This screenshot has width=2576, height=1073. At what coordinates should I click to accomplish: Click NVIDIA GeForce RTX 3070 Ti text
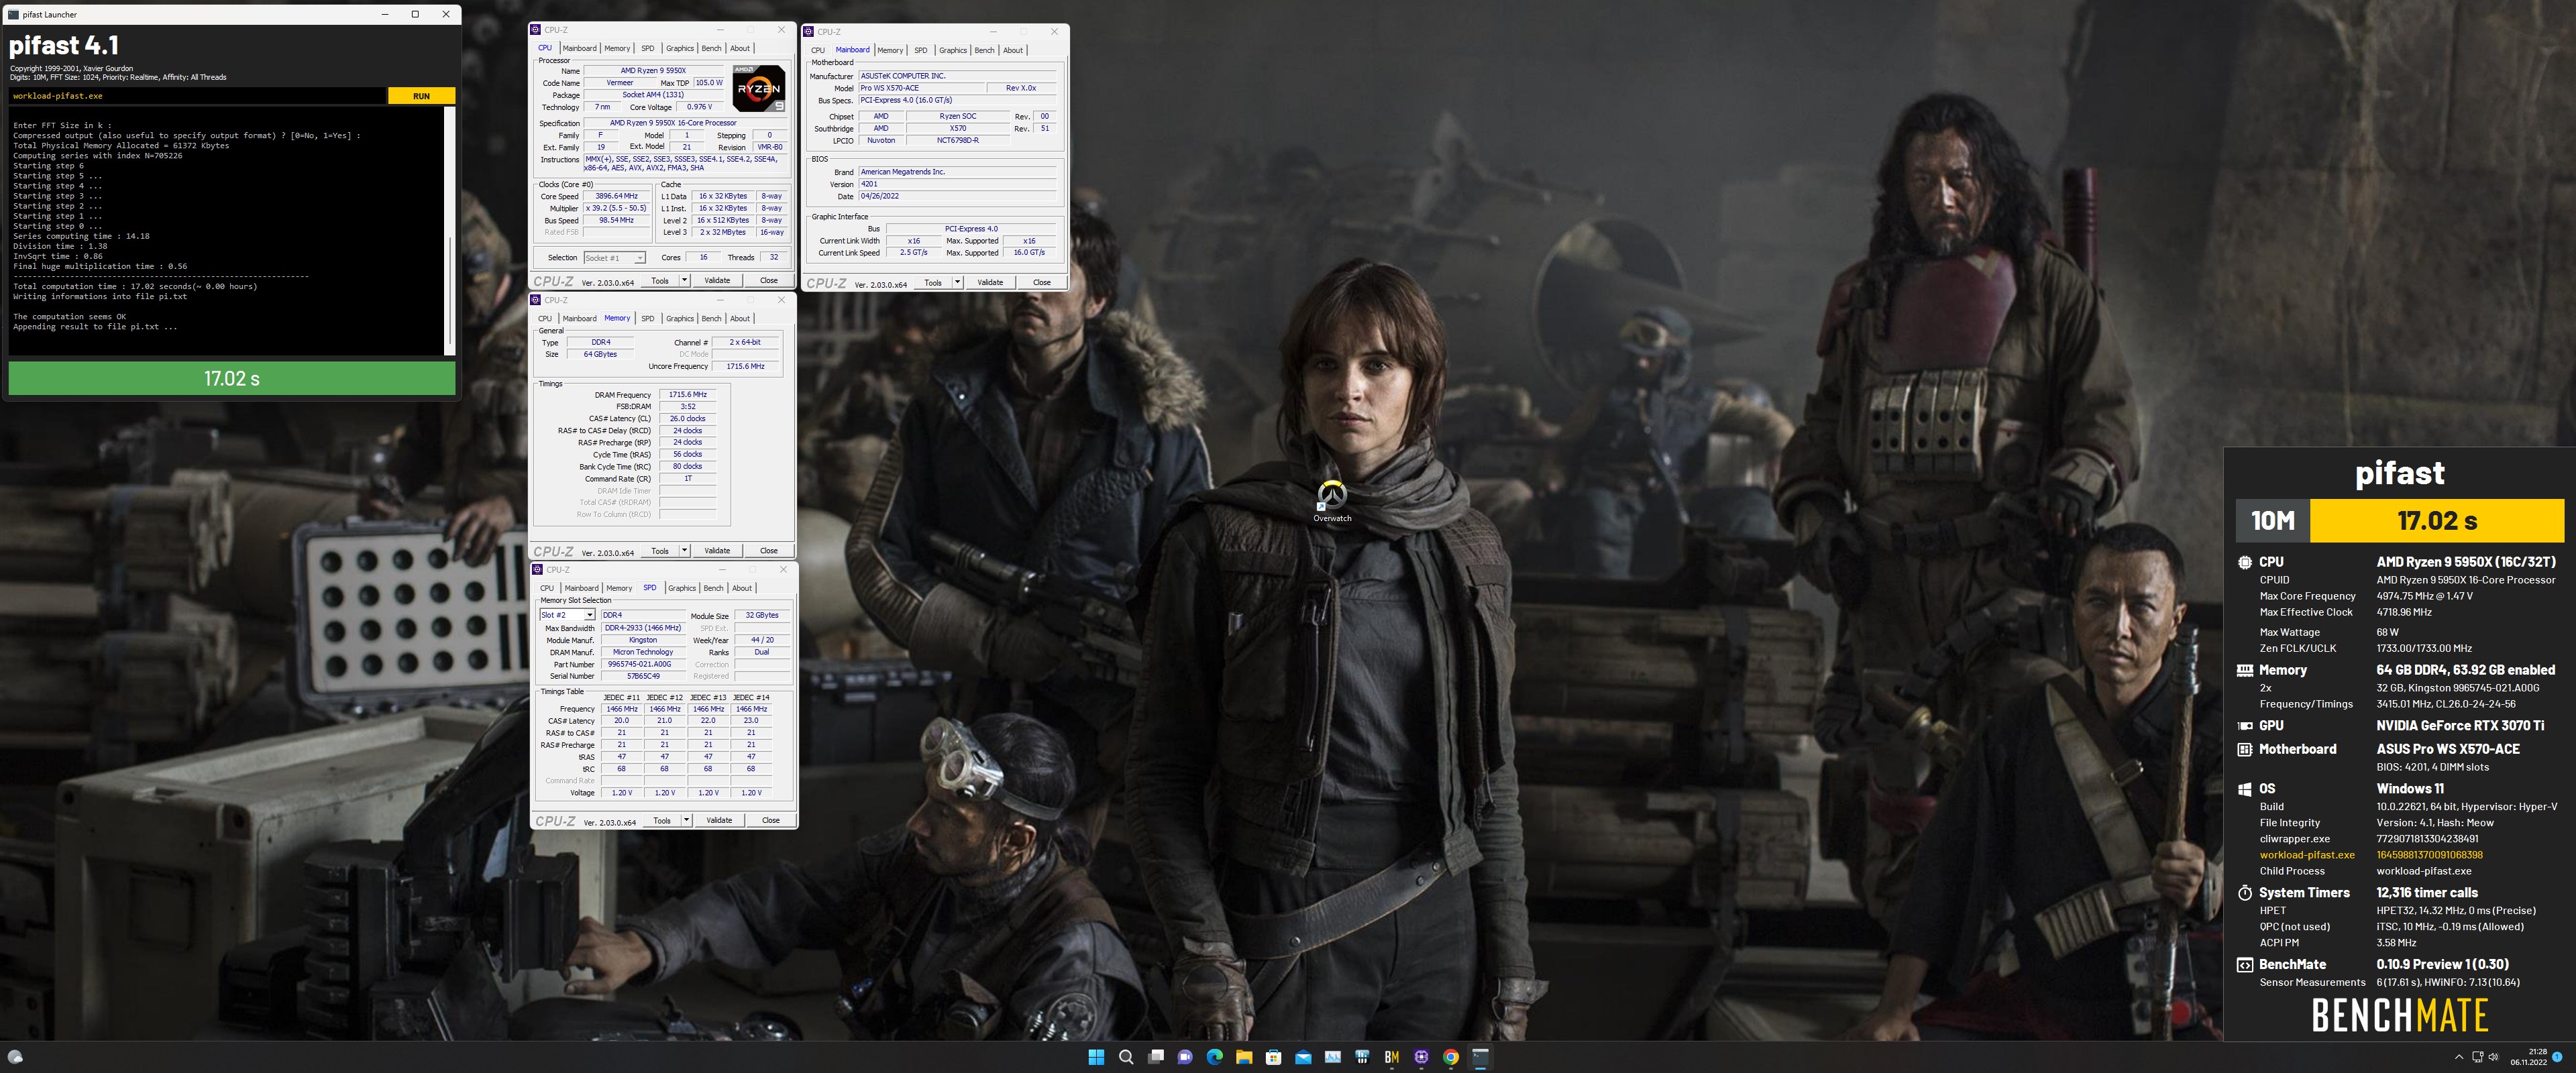[2460, 725]
